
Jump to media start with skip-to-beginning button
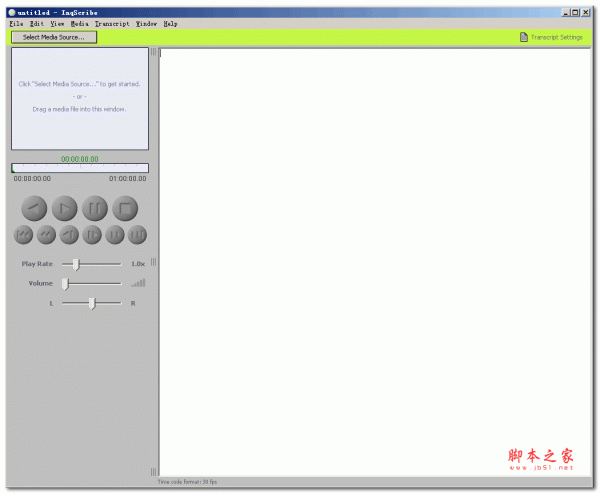point(23,235)
